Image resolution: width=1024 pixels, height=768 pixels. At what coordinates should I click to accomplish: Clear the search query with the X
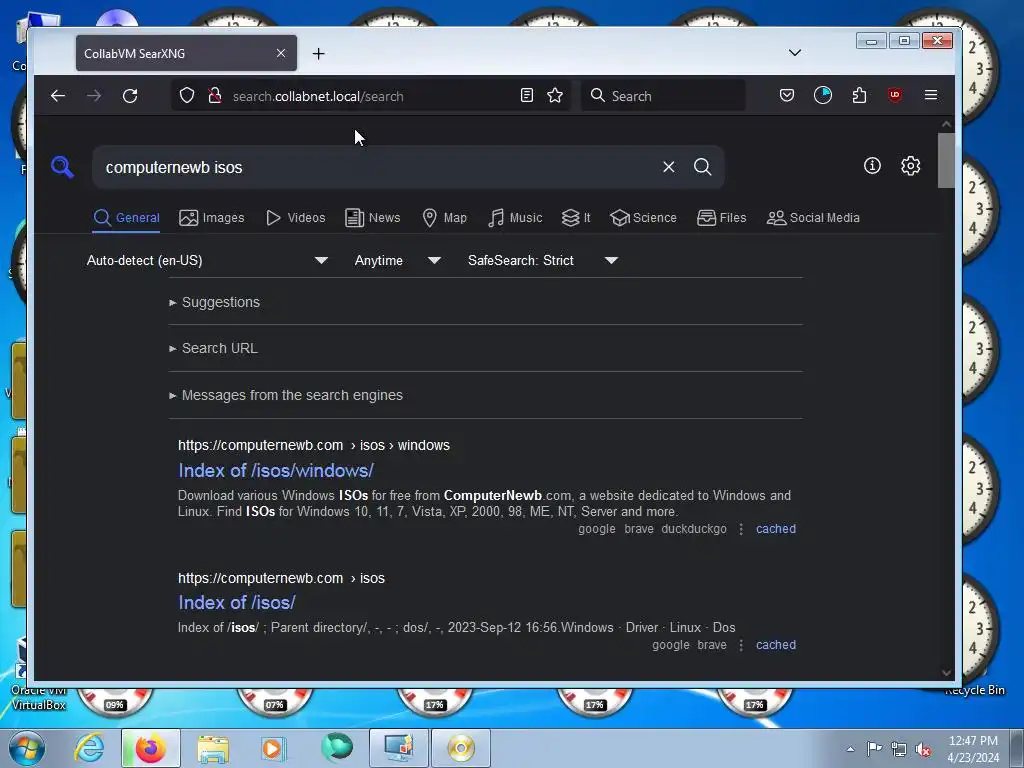(x=669, y=167)
